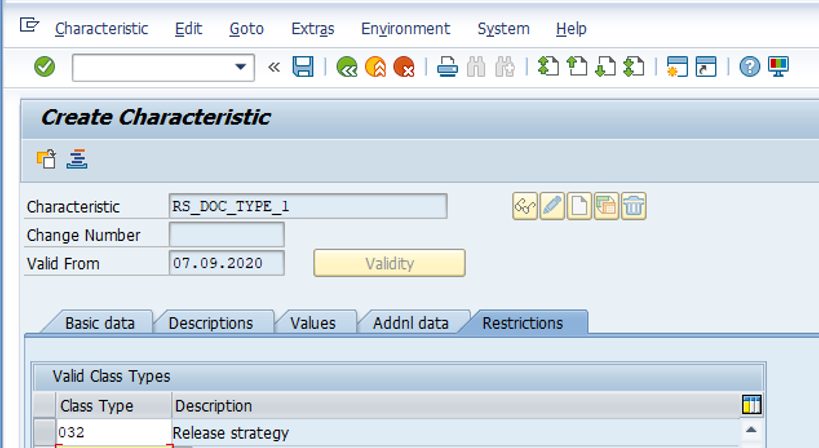Go to the First Page icon
The width and height of the screenshot is (819, 448).
(x=548, y=67)
